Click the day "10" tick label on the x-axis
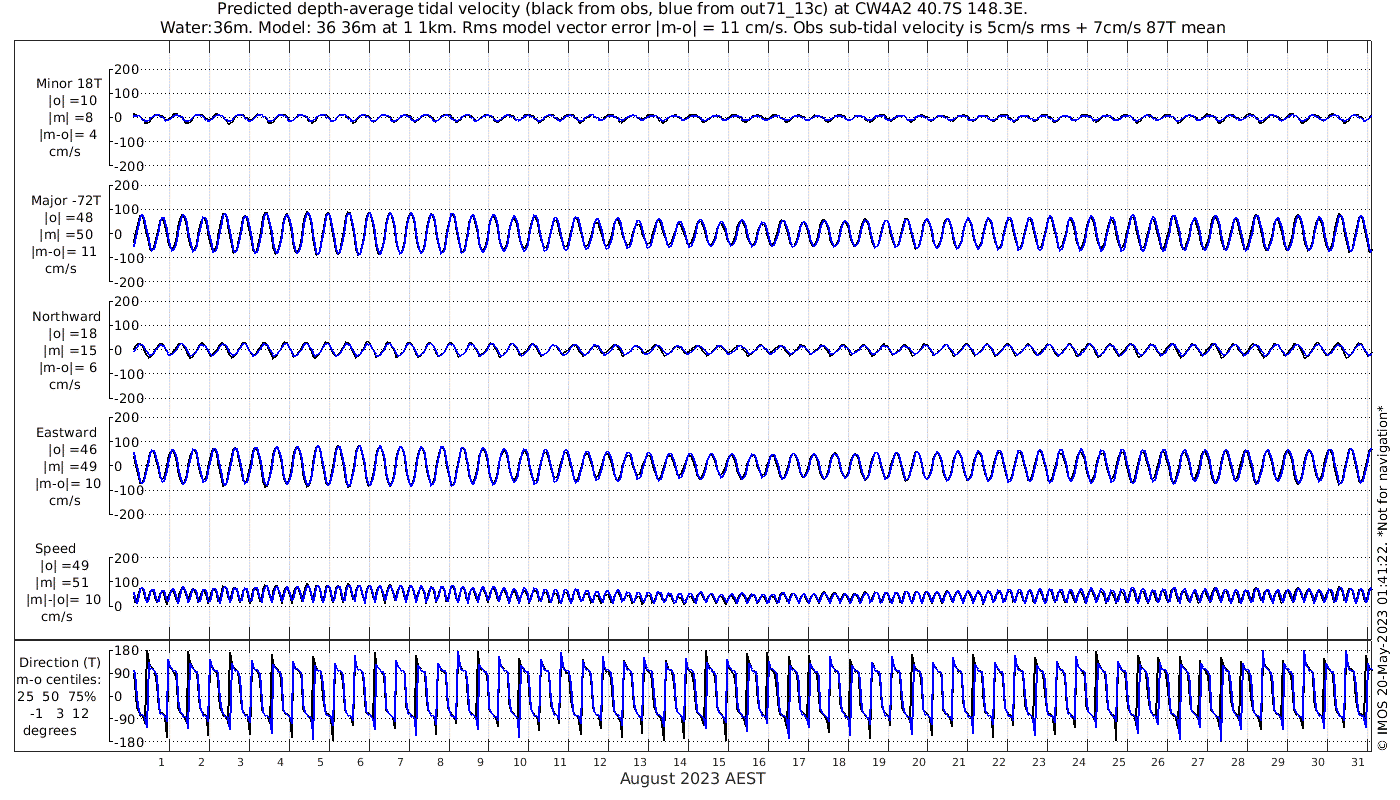This screenshot has width=1400, height=800. (520, 762)
